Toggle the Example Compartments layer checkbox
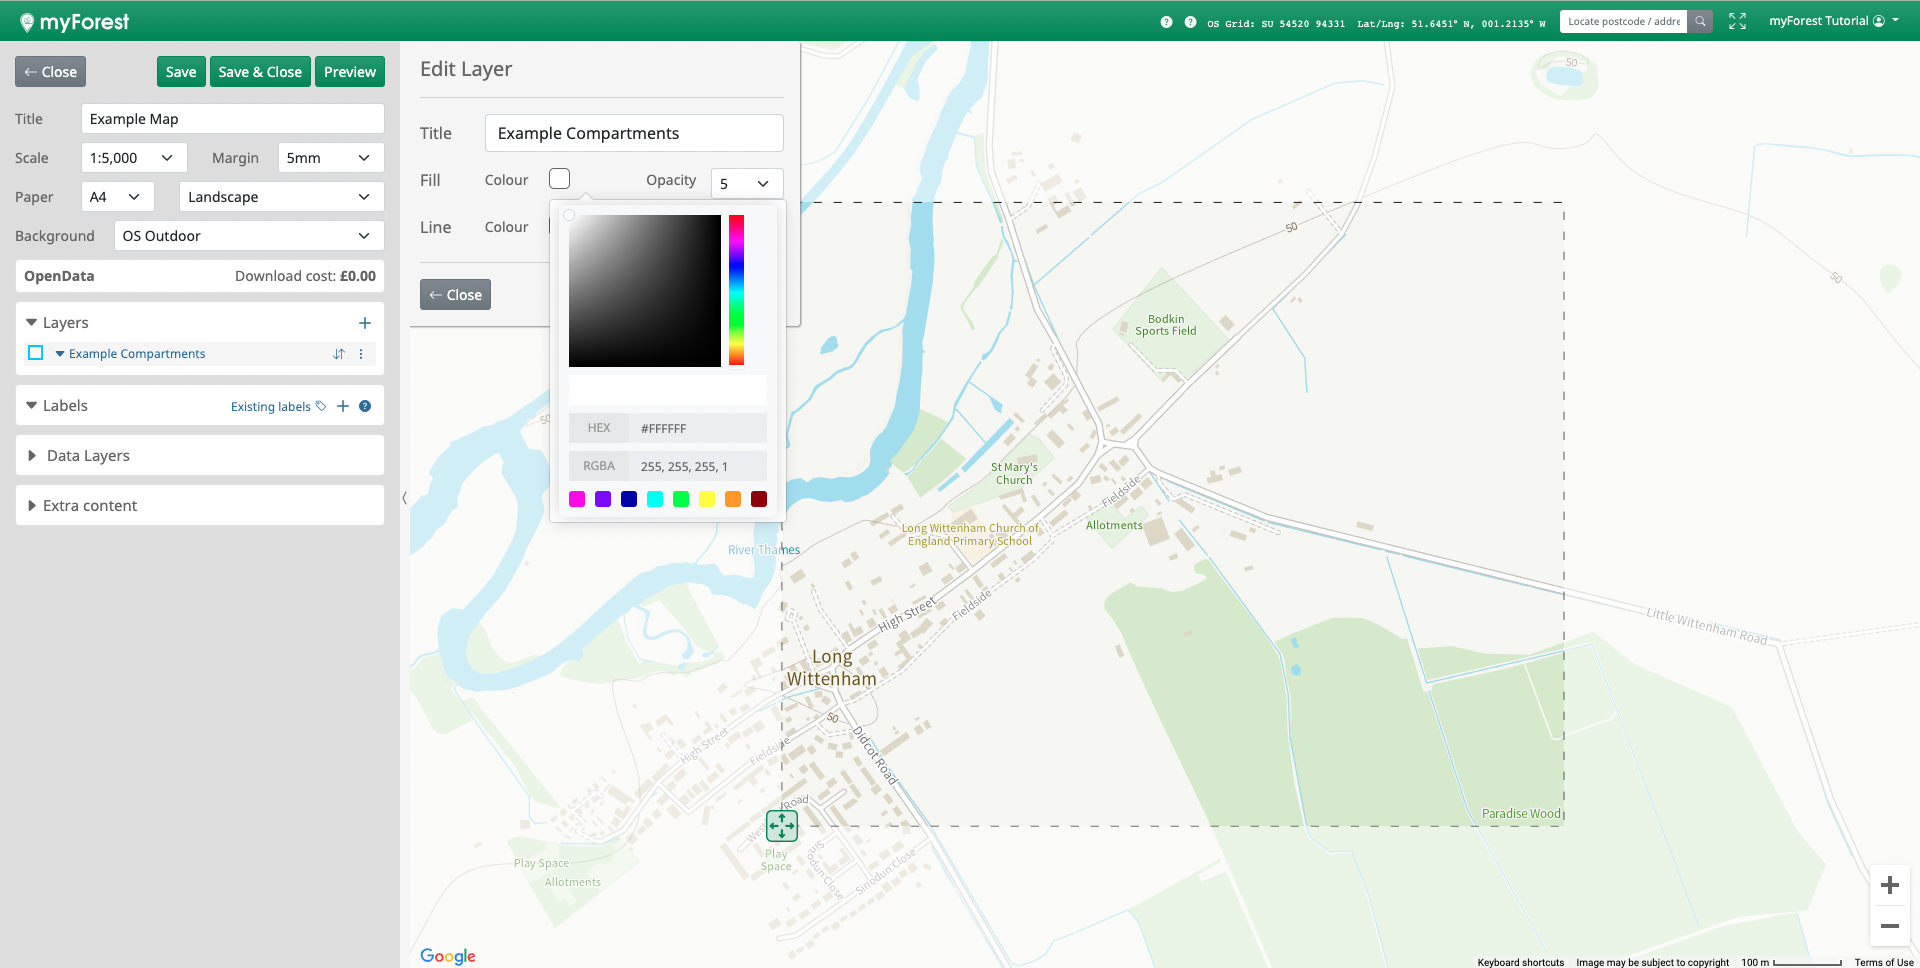 coord(36,353)
